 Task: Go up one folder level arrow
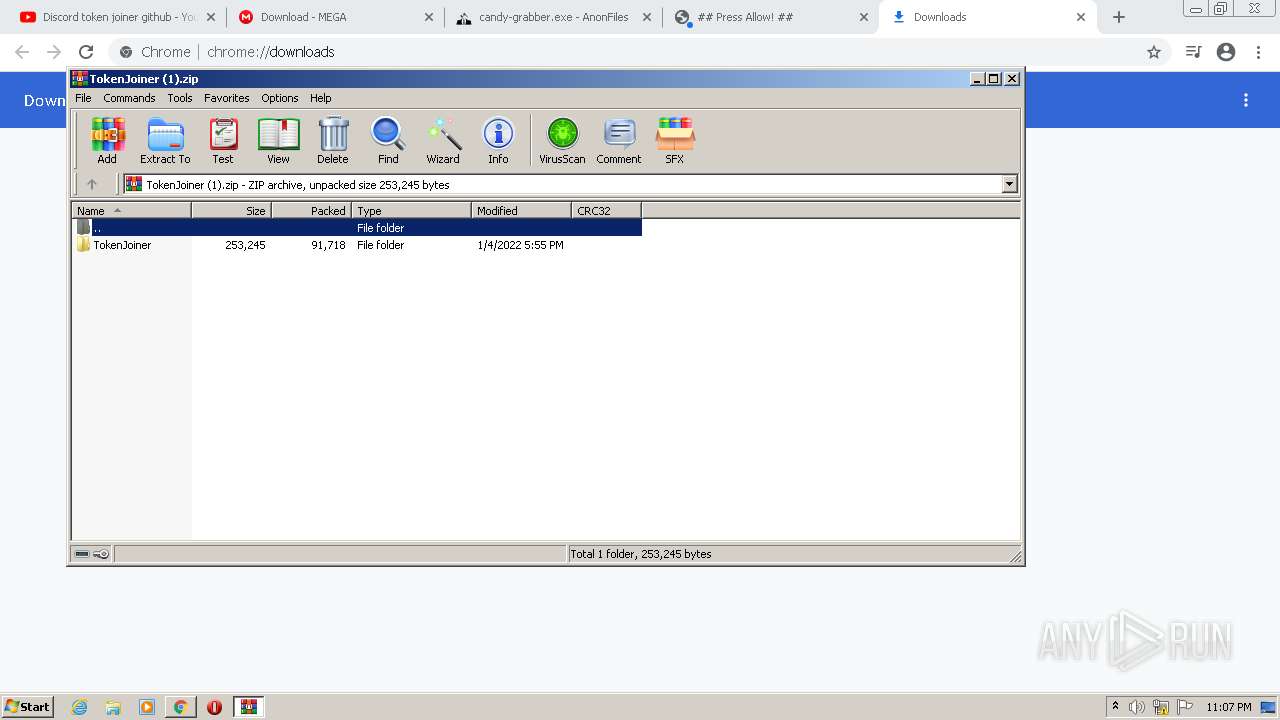pos(92,184)
